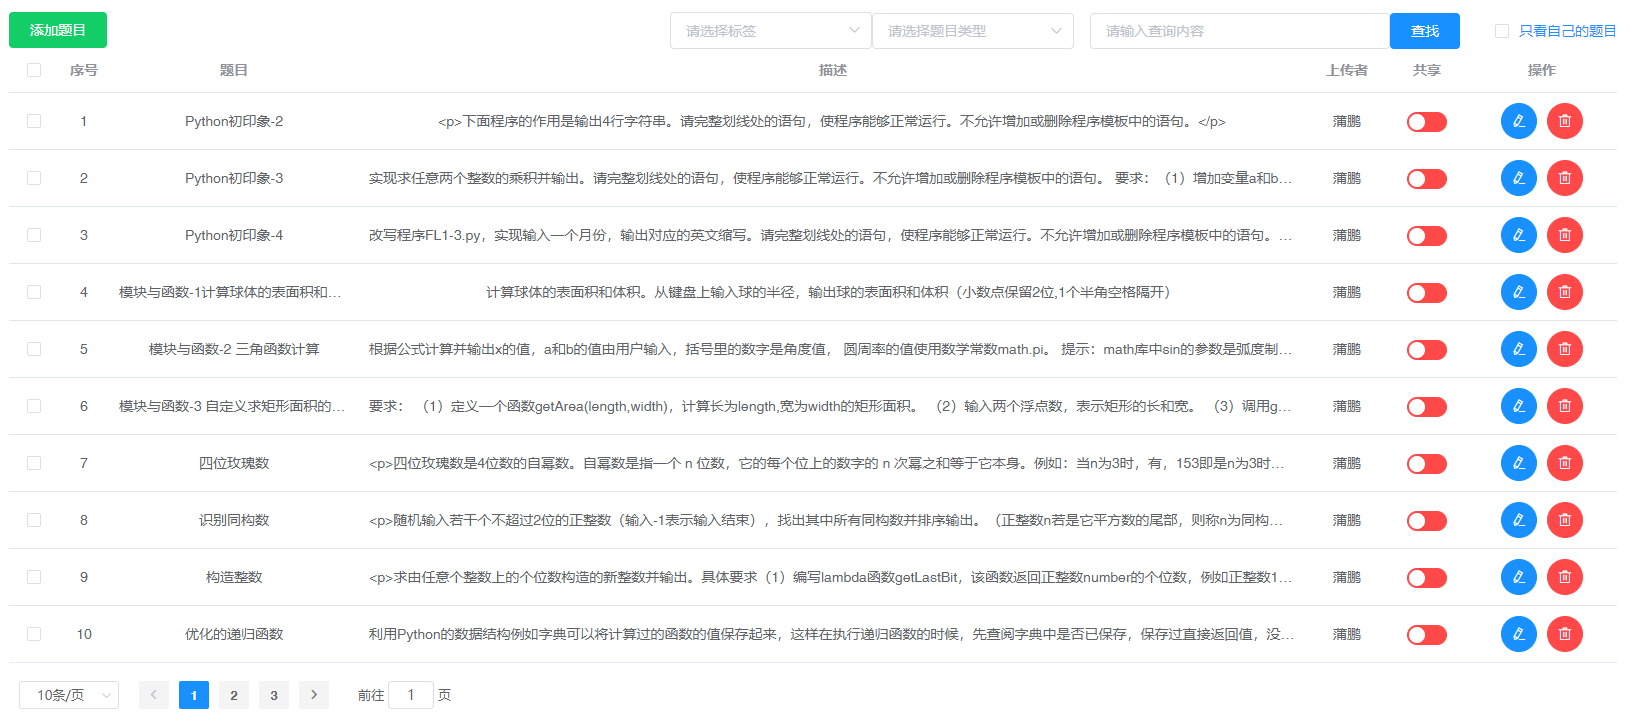This screenshot has width=1631, height=724.
Task: Tick the select-all checkbox in table header
Action: 34,70
